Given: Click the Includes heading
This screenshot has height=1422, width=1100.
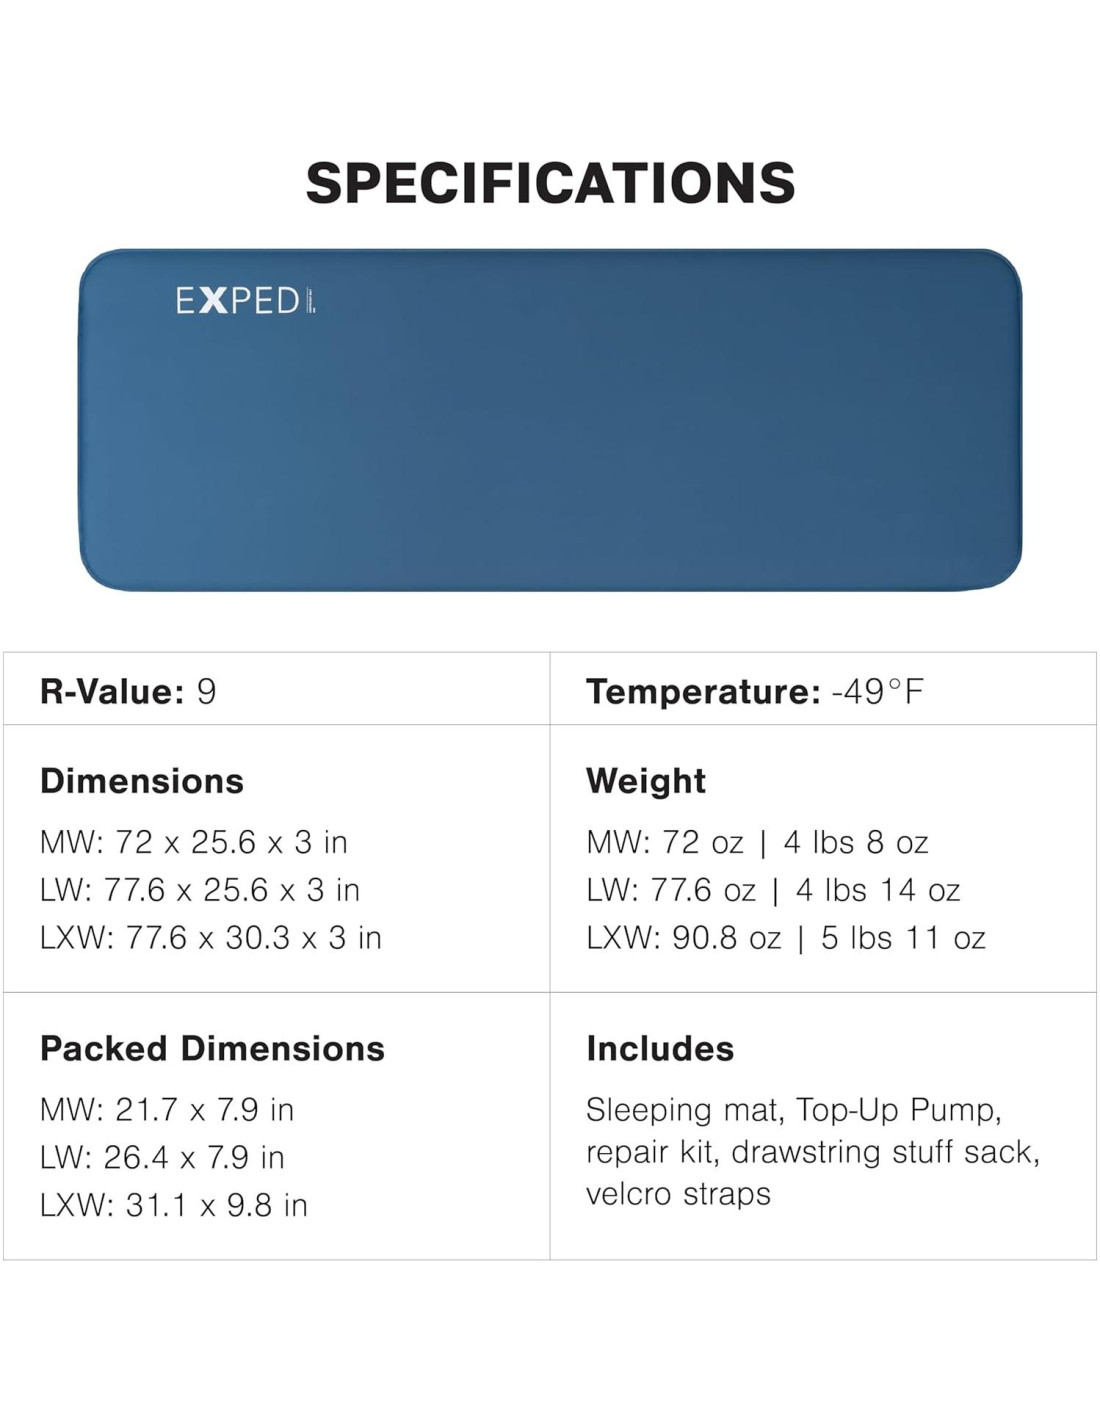Looking at the screenshot, I should click(x=660, y=1048).
